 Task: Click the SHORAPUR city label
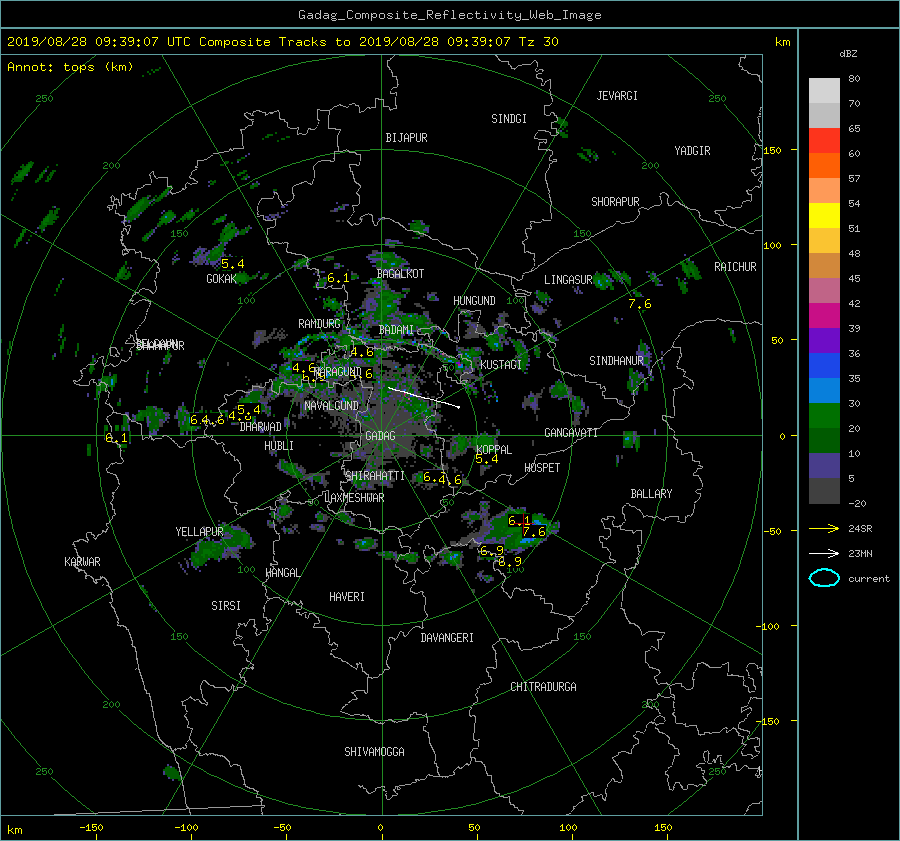pos(615,202)
